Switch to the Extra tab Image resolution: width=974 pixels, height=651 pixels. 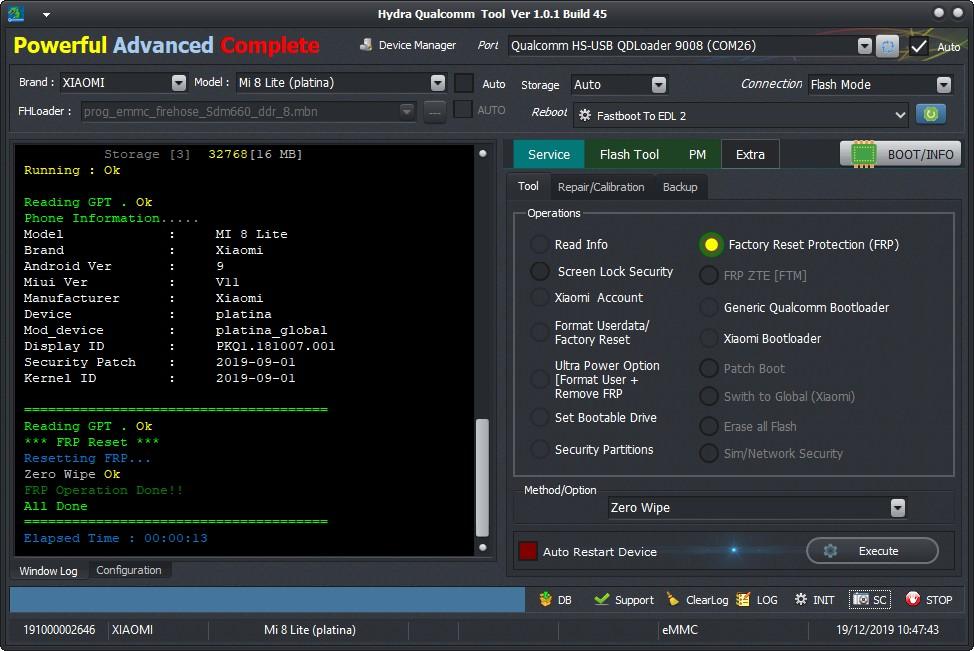pos(750,155)
